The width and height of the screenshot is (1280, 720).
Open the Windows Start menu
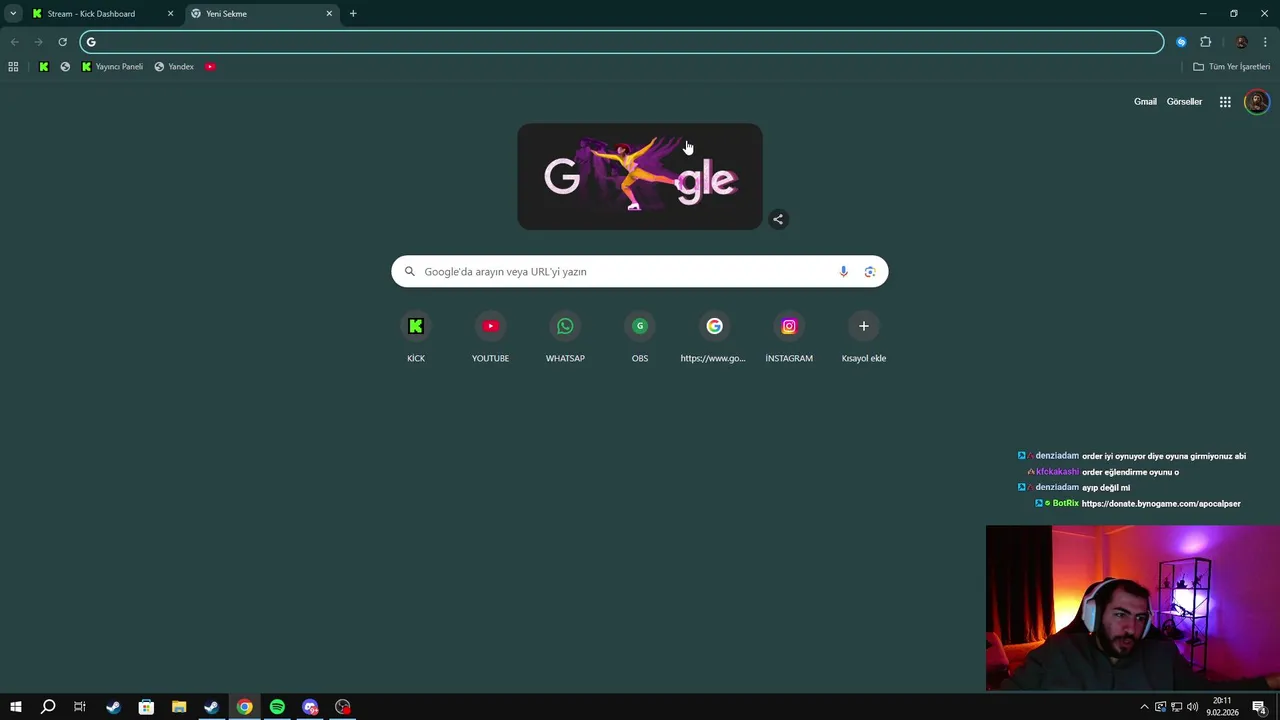click(x=15, y=707)
